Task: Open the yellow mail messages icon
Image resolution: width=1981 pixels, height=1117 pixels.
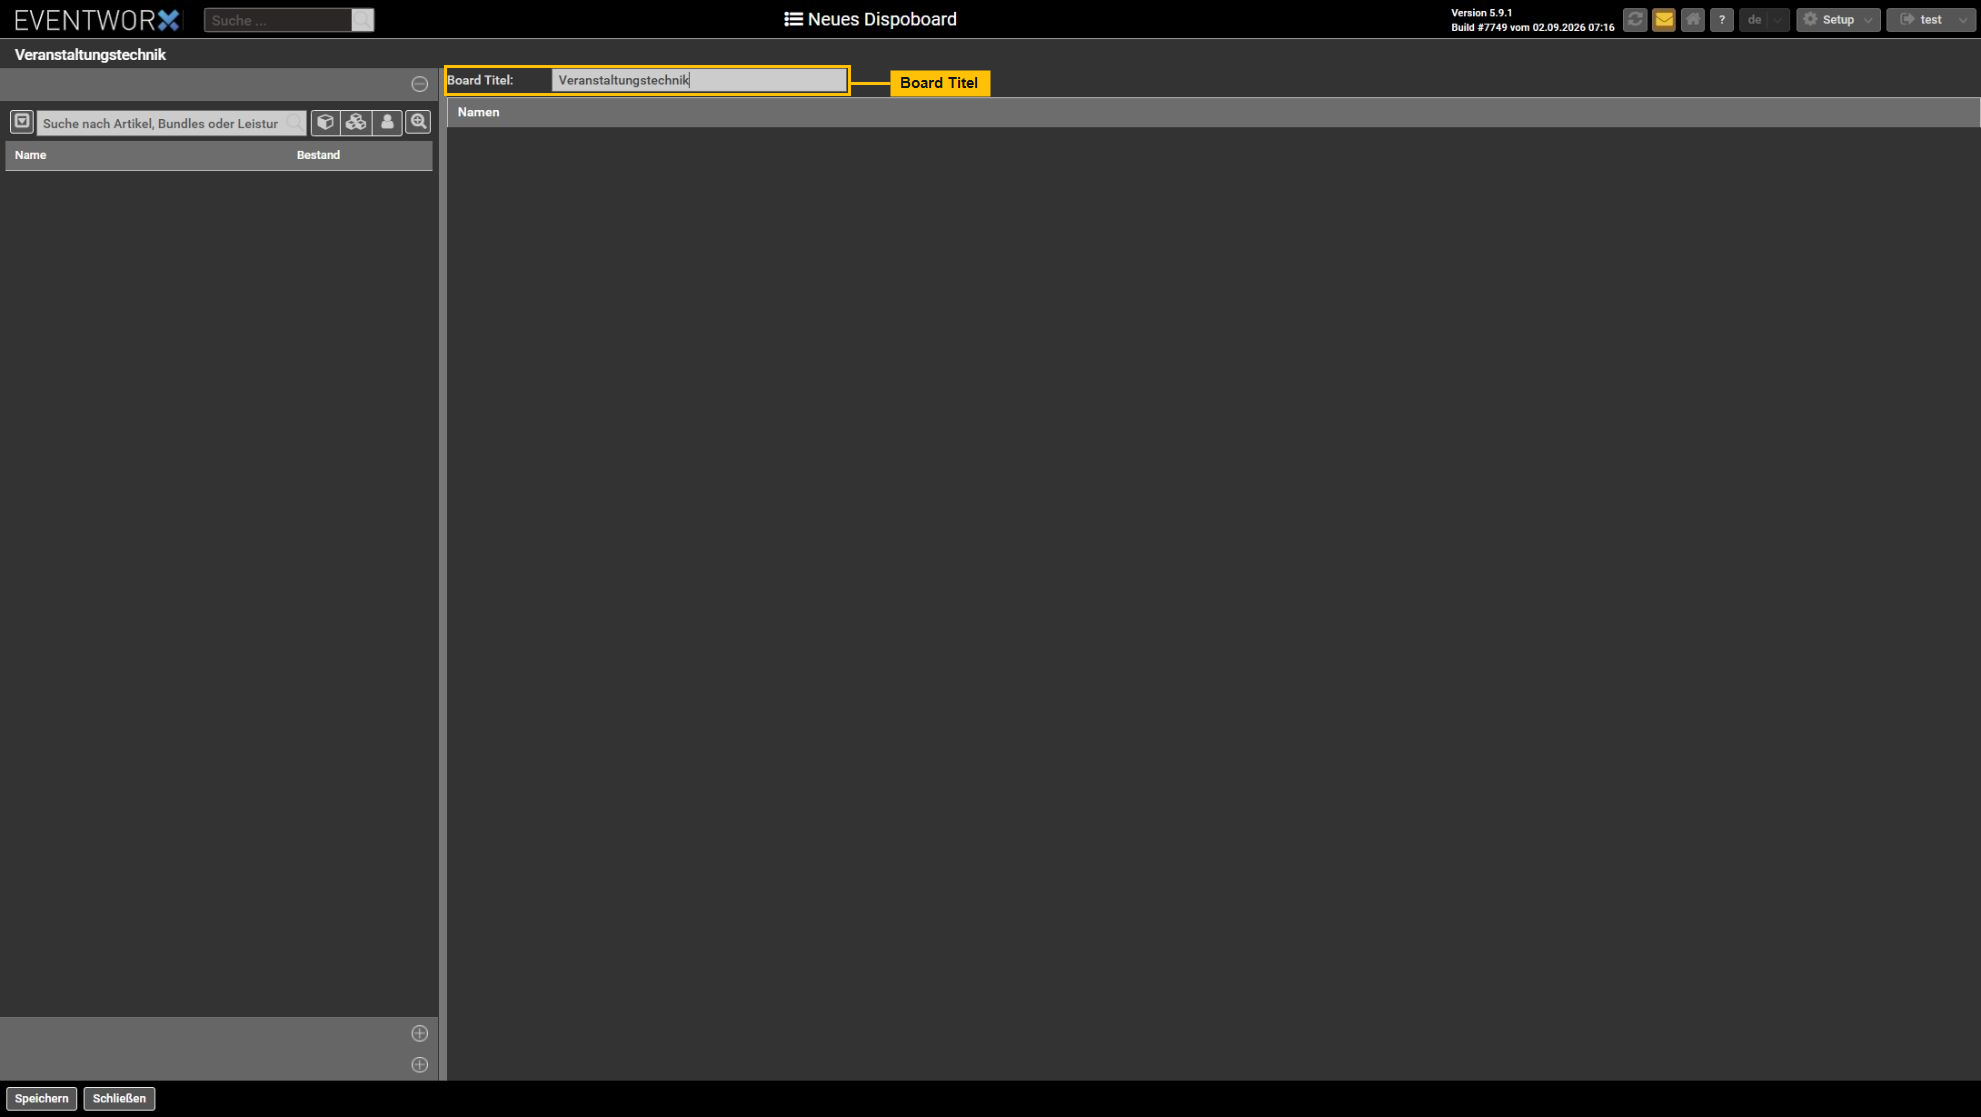Action: 1664,20
